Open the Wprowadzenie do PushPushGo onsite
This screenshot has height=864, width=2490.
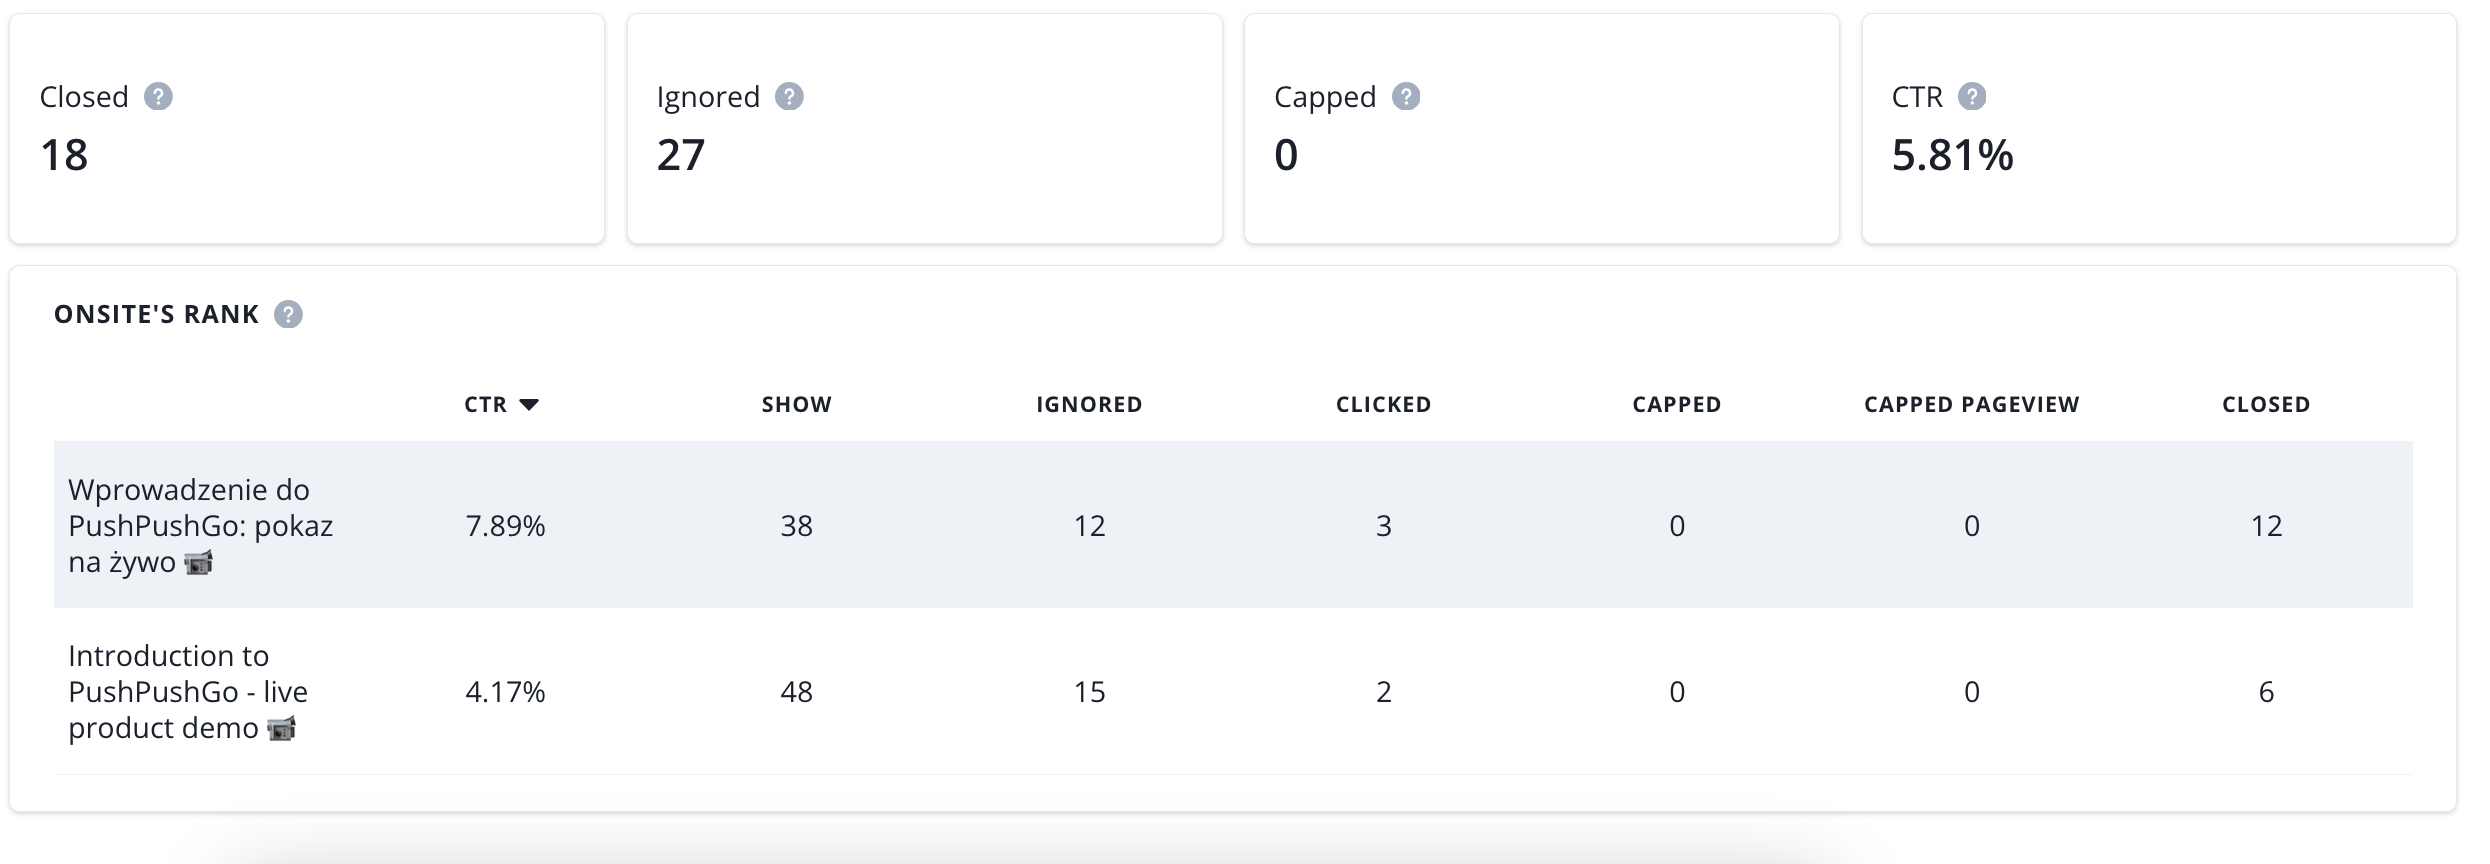200,526
